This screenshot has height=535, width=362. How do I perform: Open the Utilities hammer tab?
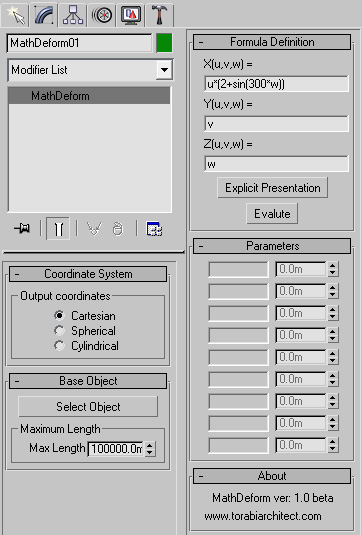[x=159, y=15]
